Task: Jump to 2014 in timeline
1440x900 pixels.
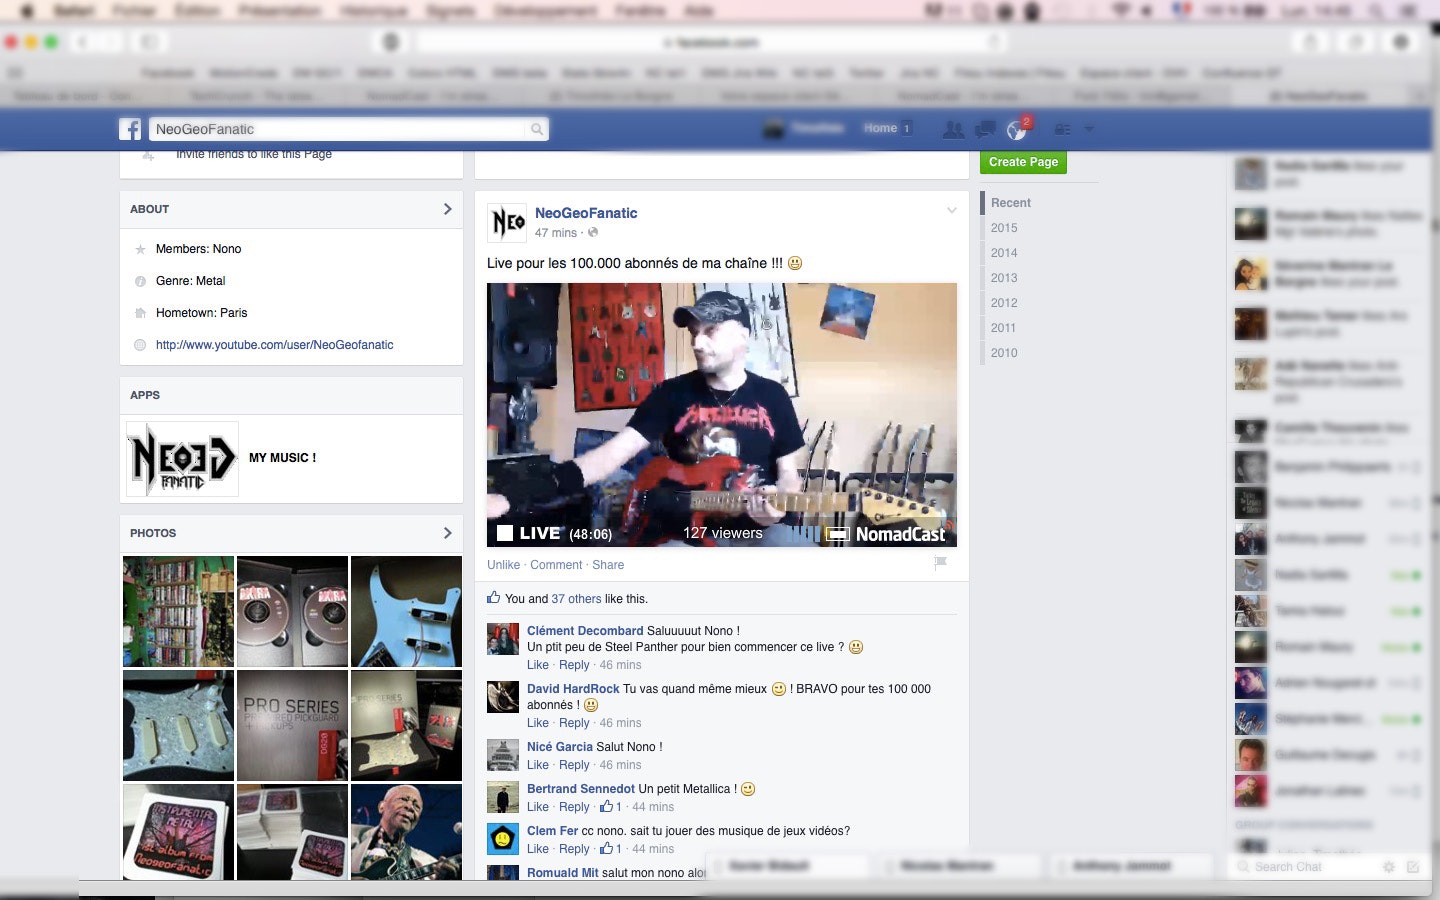Action: pyautogui.click(x=1004, y=253)
